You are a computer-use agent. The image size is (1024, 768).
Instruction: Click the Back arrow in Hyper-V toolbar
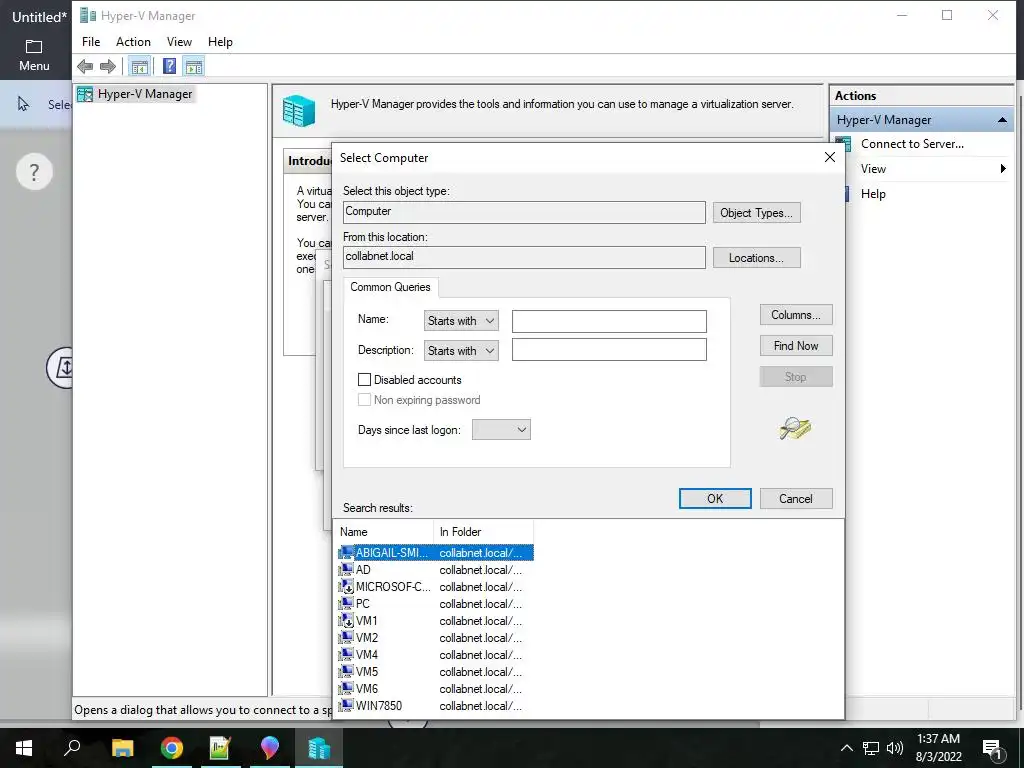(x=85, y=66)
